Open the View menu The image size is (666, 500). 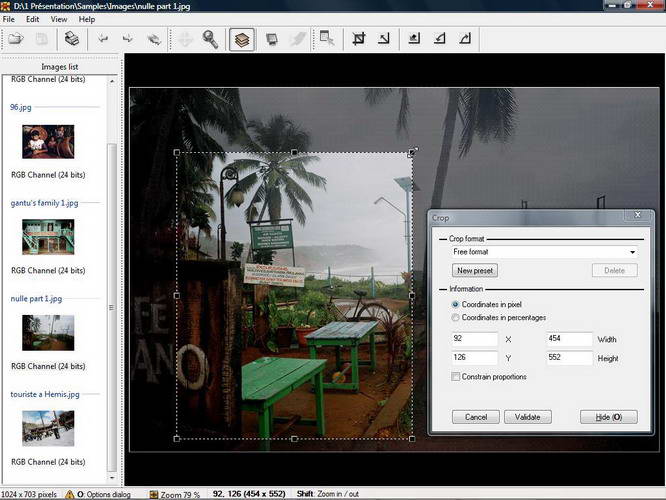(x=59, y=19)
